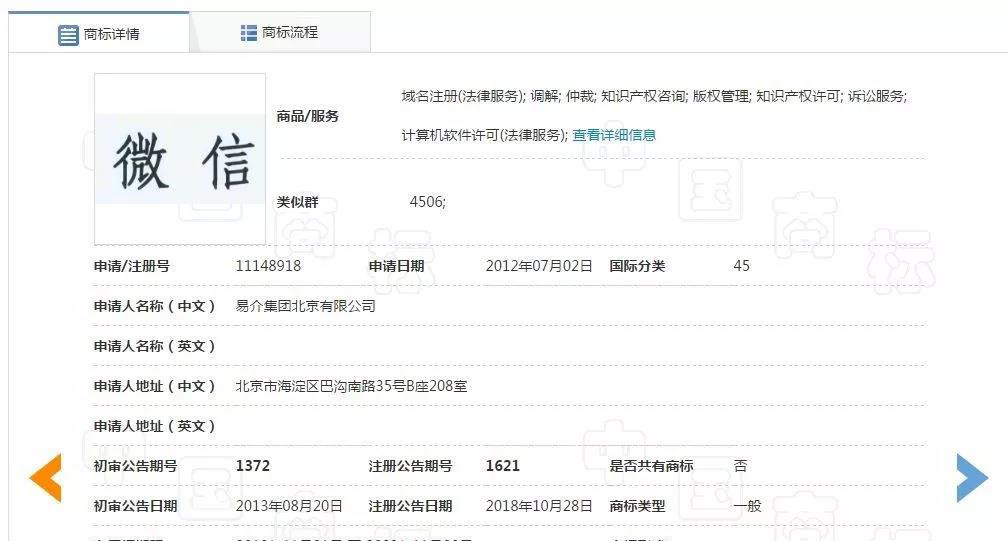The width and height of the screenshot is (1008, 541).
Task: Click the 申请人地址（中文） label
Action: 154,386
